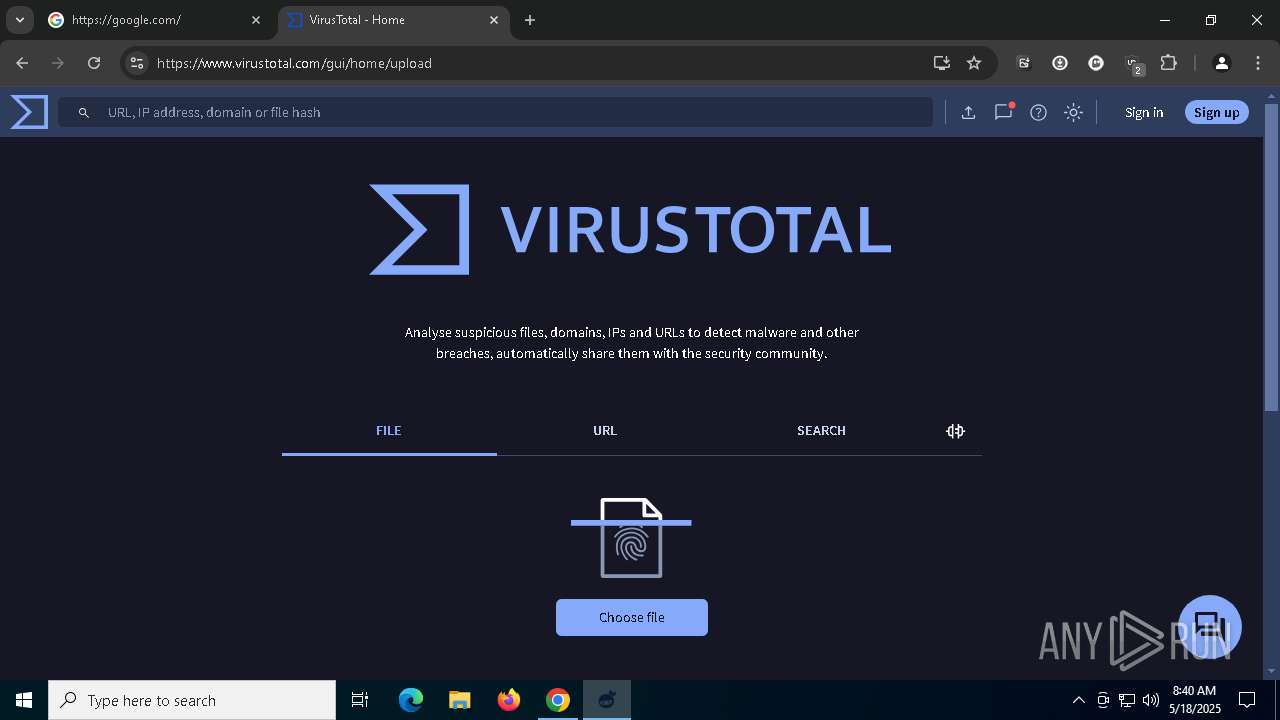This screenshot has height=720, width=1280.
Task: Click the install app icon in address bar
Action: pos(941,63)
